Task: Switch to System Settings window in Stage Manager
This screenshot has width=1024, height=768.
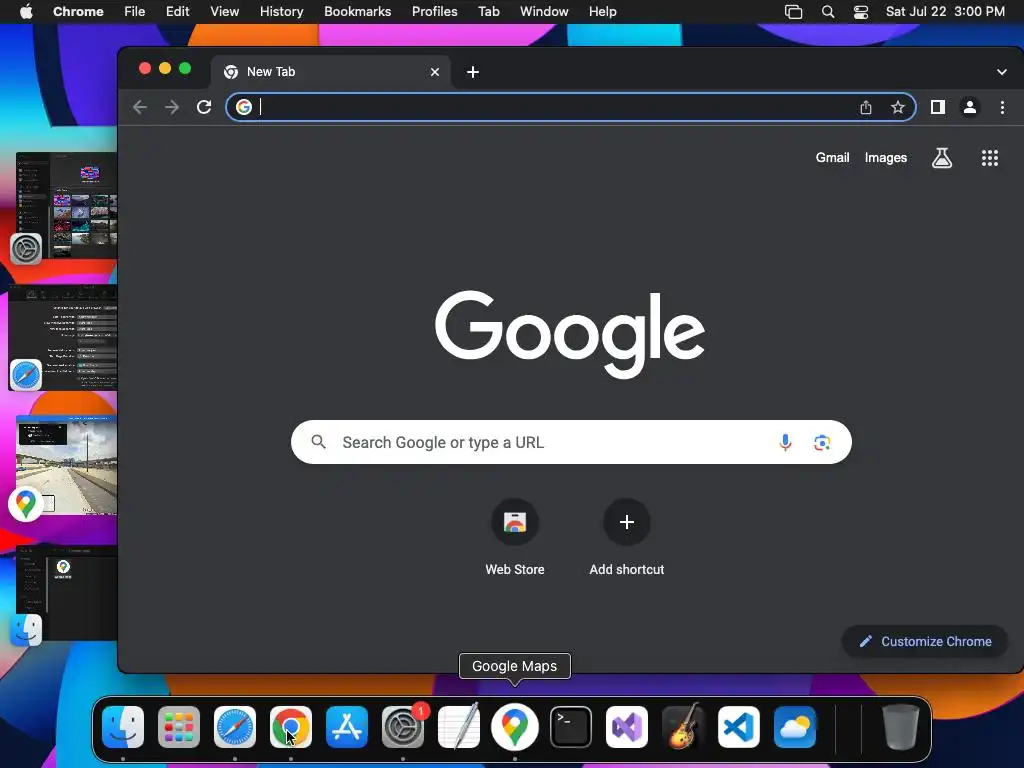Action: point(65,206)
